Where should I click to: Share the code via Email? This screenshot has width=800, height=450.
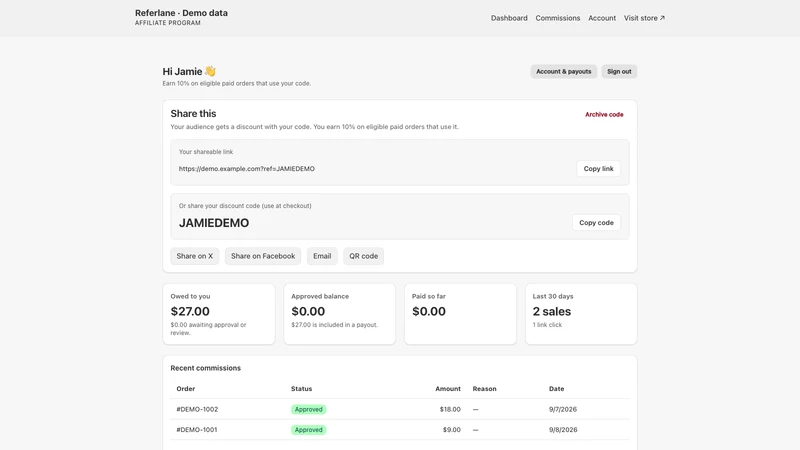pos(322,256)
